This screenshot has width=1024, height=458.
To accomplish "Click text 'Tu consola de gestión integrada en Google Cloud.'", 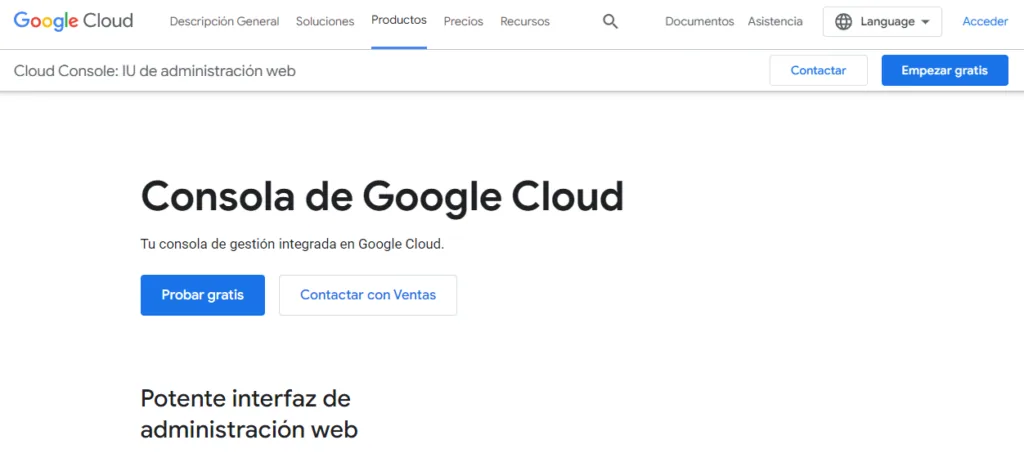I will pos(292,245).
